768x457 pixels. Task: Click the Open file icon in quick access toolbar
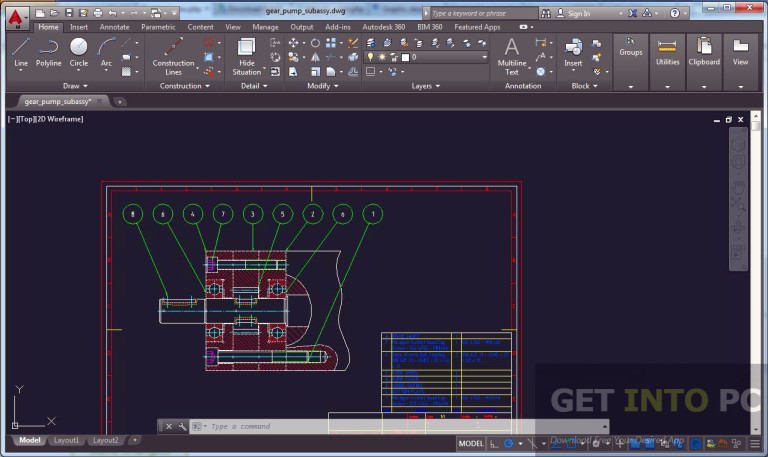[55, 13]
